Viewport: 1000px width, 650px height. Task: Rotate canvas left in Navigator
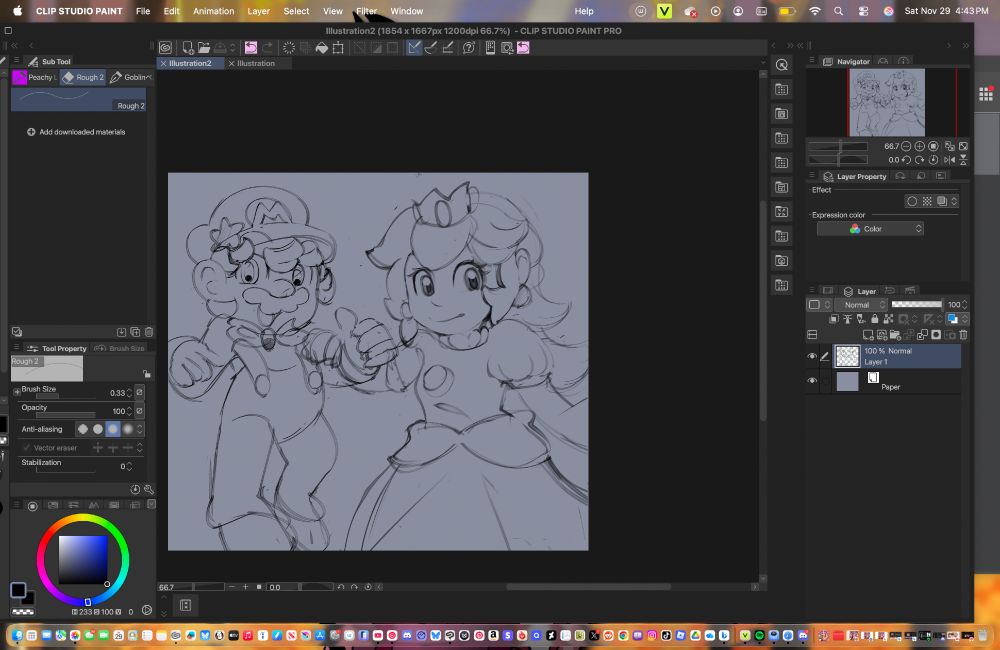pos(906,160)
